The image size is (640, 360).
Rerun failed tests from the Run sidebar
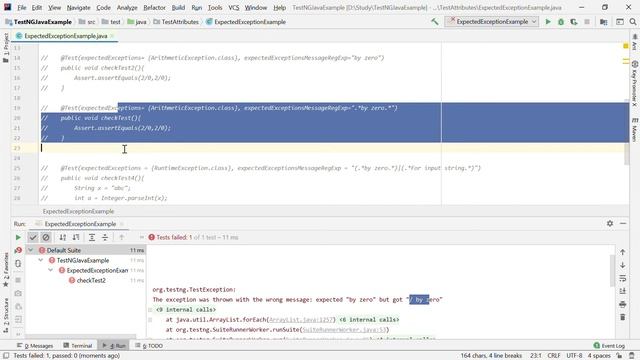point(18,250)
